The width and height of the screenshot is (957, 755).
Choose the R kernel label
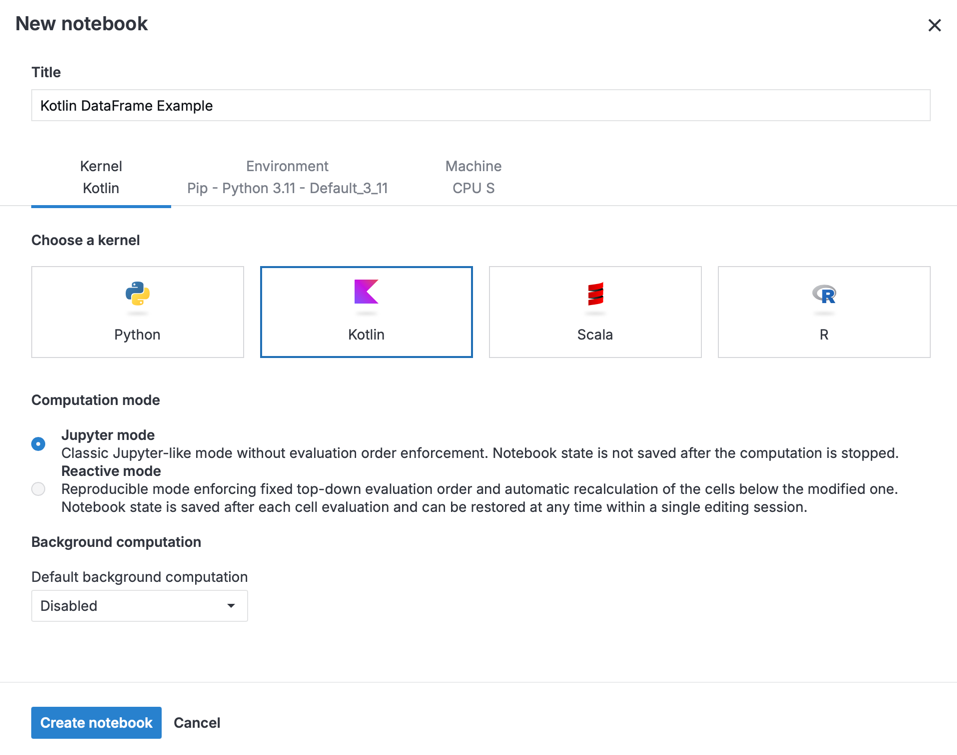point(824,335)
